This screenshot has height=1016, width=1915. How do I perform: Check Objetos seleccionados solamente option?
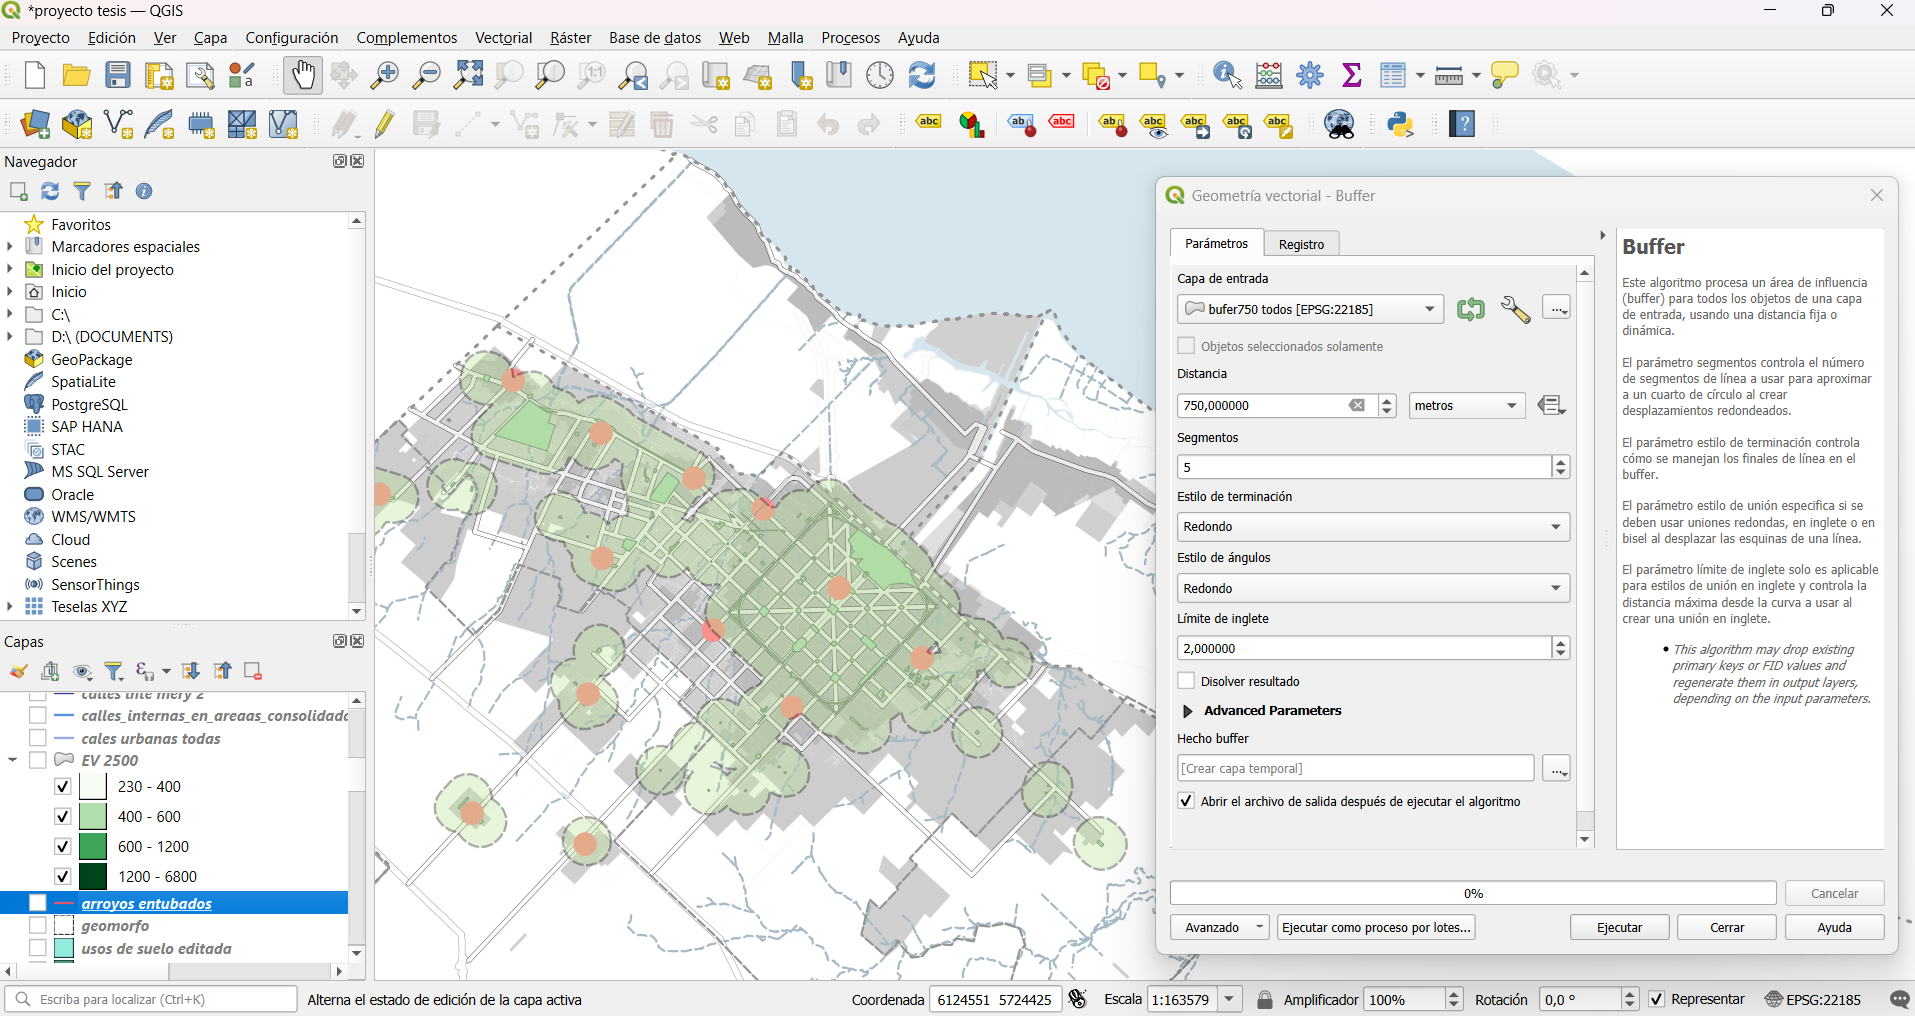coord(1187,346)
